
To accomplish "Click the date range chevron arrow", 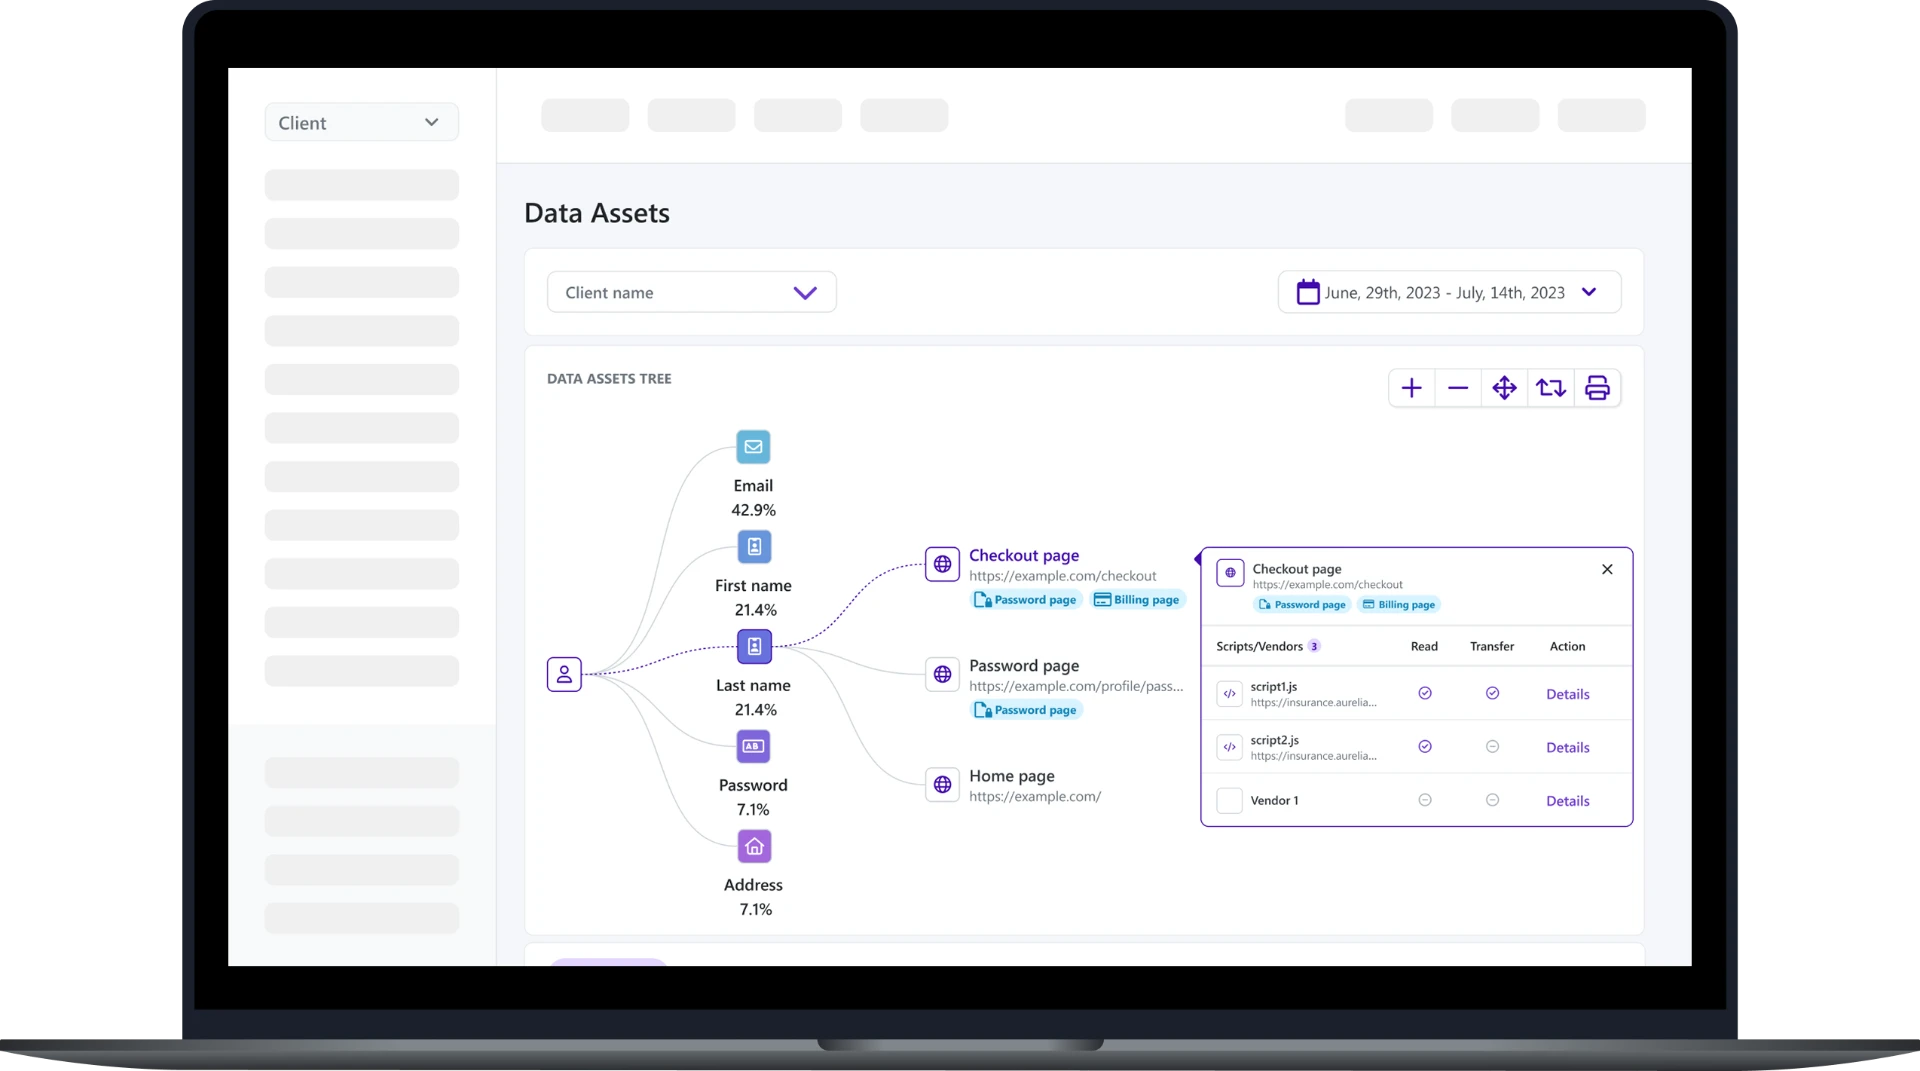I will tap(1589, 292).
